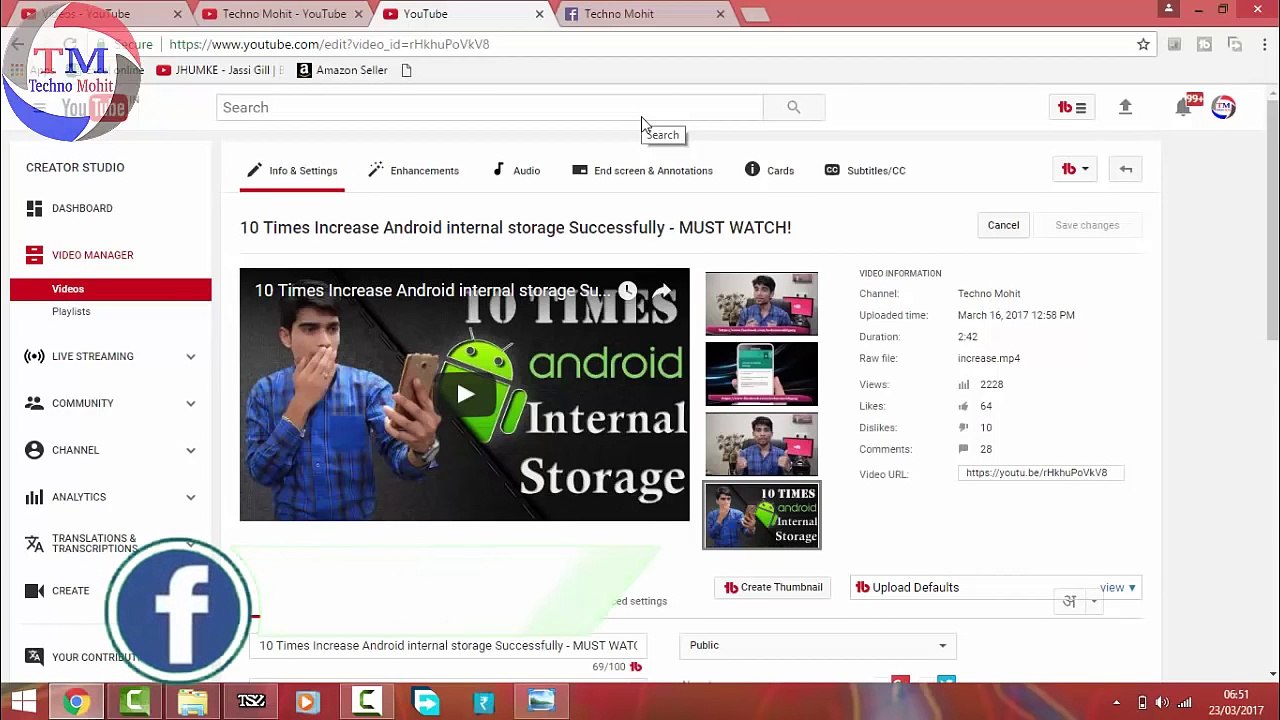
Task: Open the Chrome three-dot menu
Action: click(x=1264, y=44)
